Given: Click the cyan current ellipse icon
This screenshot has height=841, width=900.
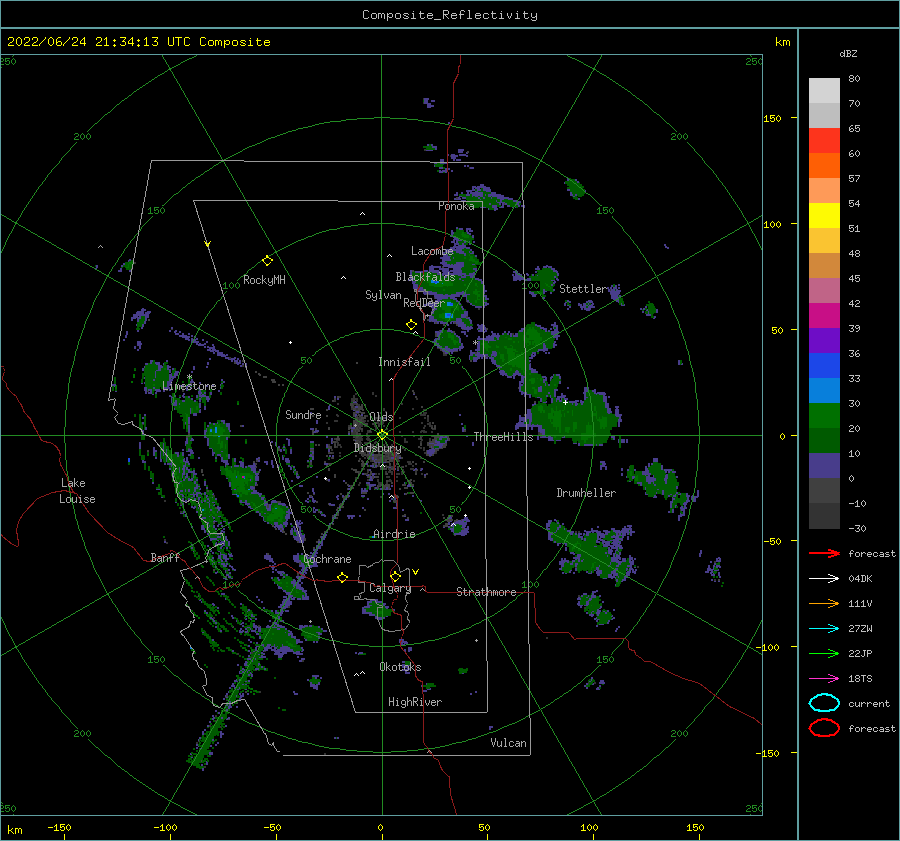Looking at the screenshot, I should click(x=824, y=703).
